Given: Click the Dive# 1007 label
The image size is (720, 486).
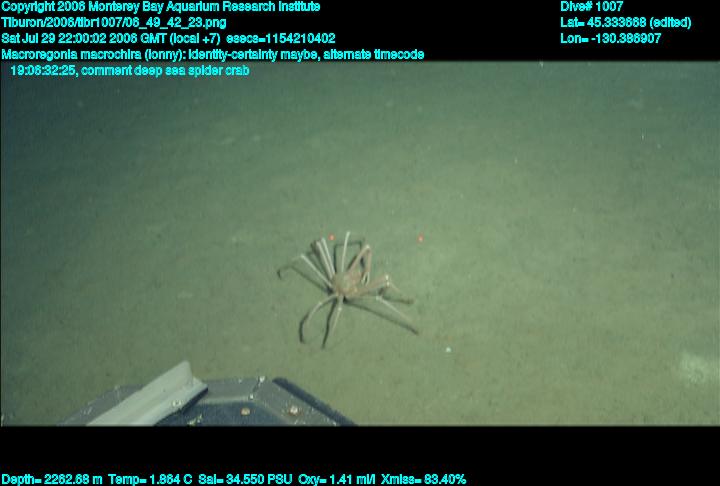Looking at the screenshot, I should point(592,7).
